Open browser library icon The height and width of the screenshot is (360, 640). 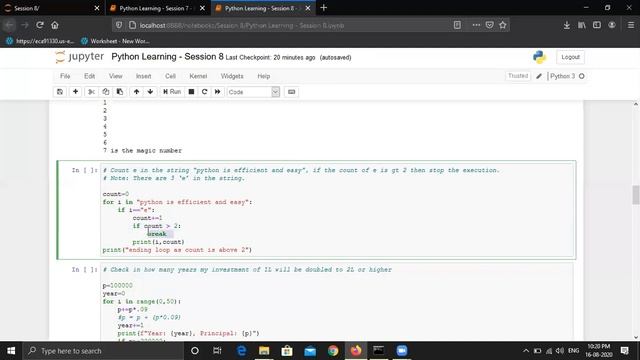(x=582, y=25)
